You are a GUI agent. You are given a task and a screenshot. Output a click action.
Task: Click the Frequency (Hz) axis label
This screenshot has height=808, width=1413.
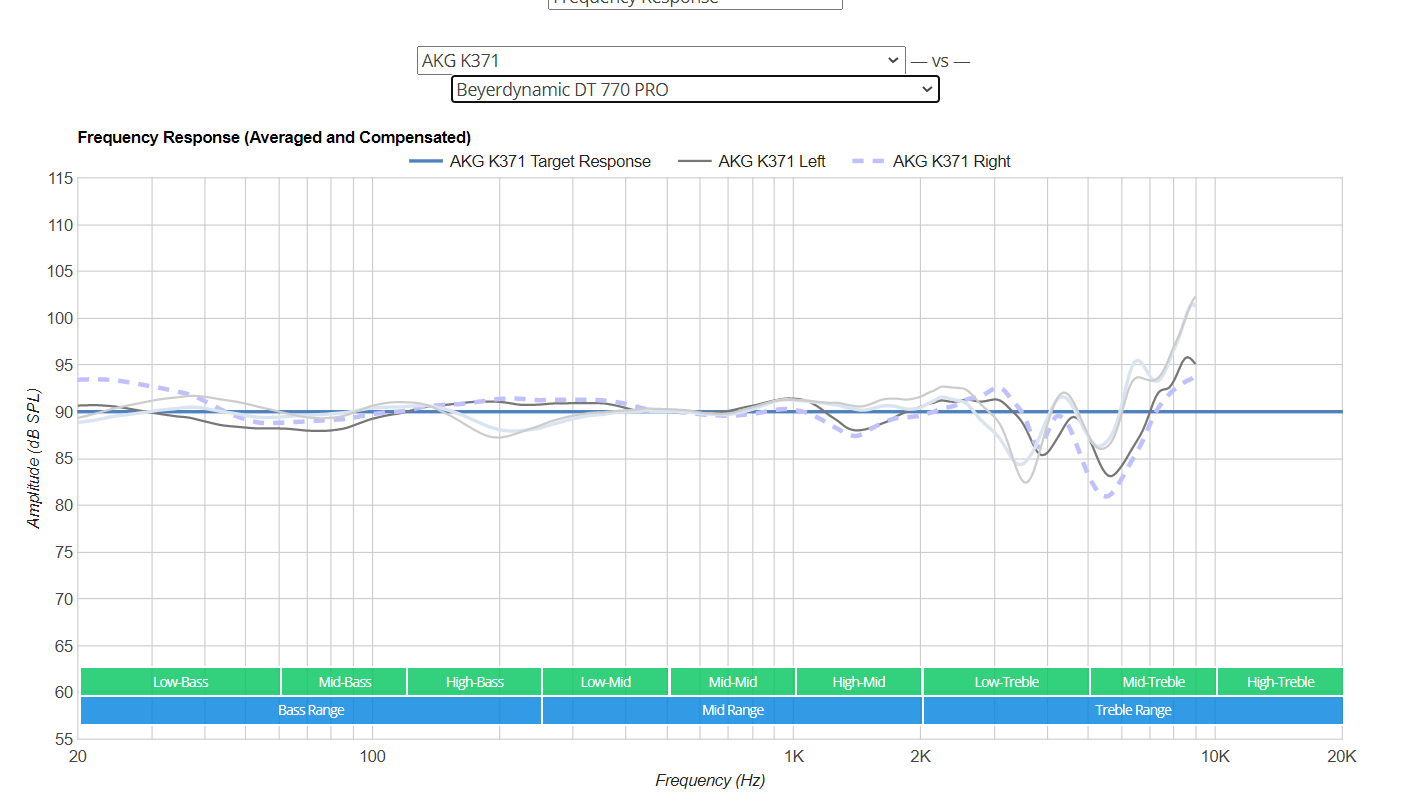point(710,780)
